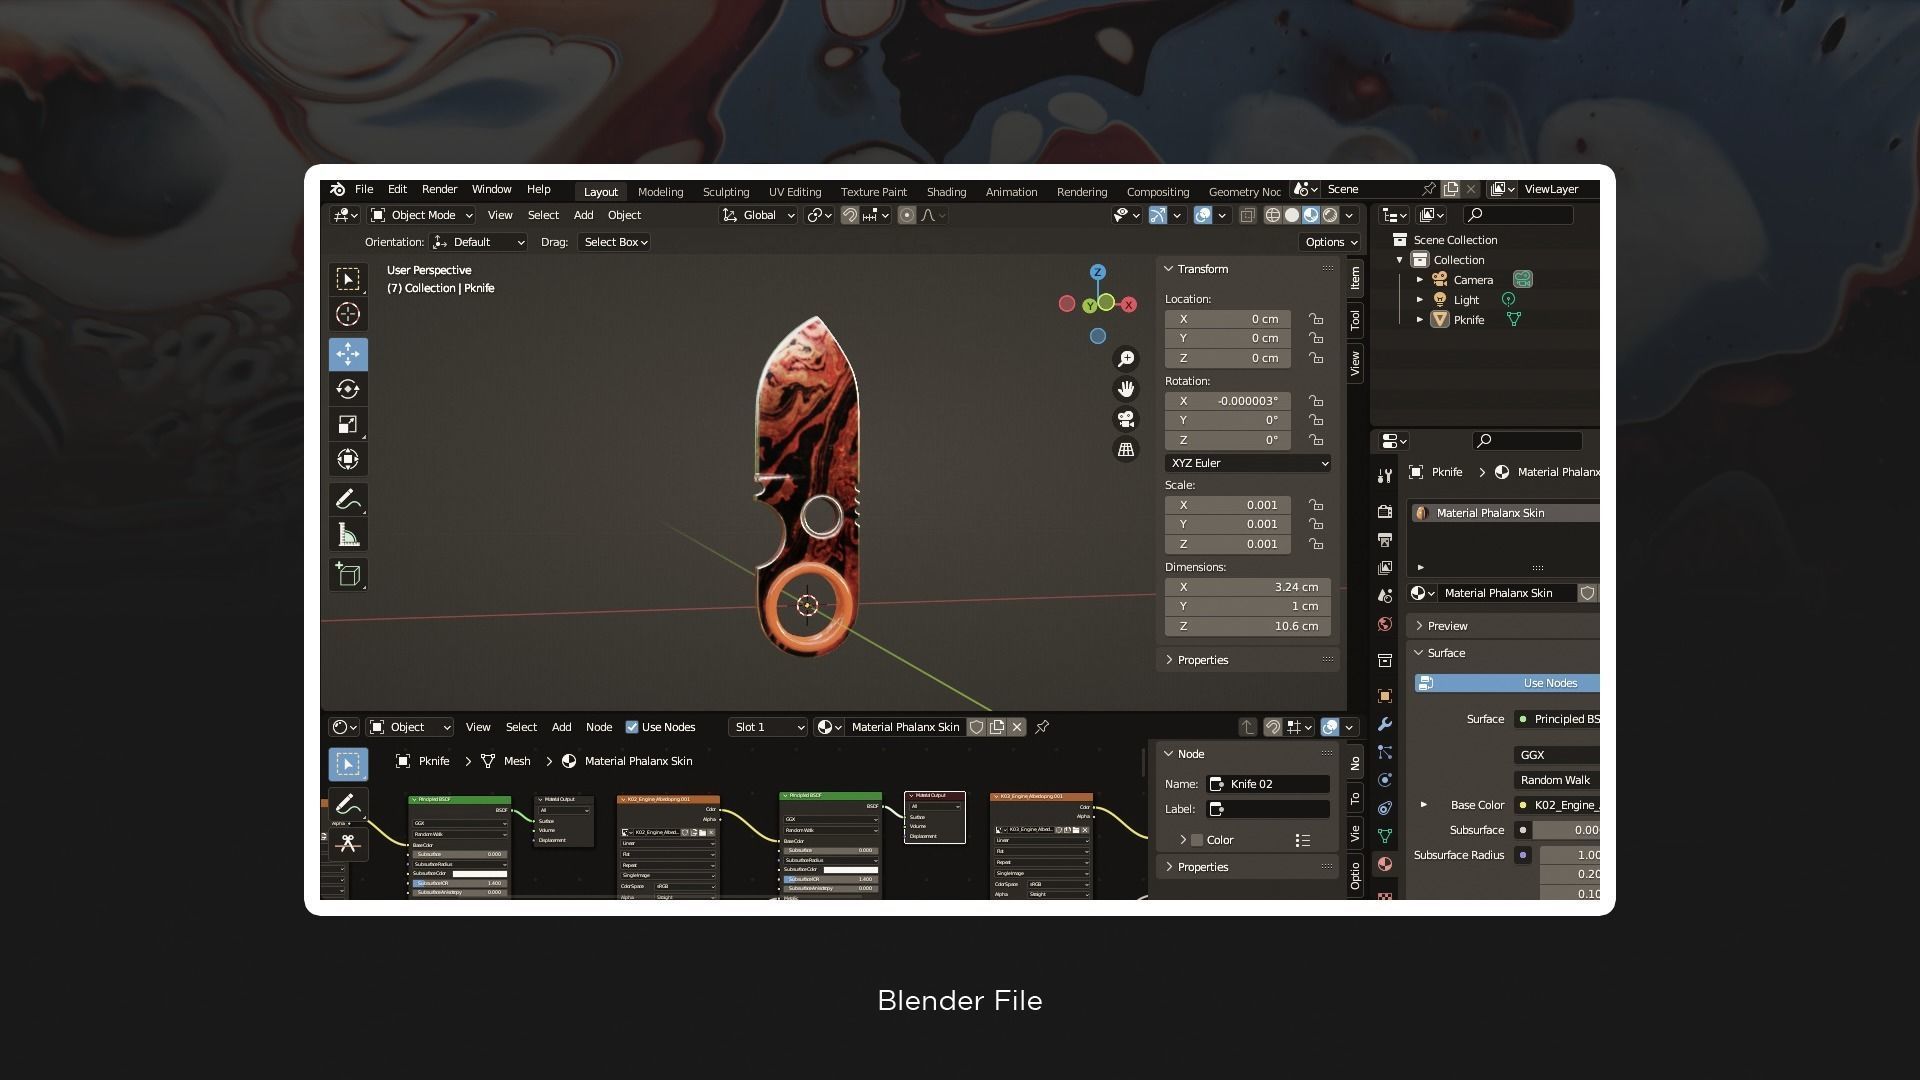Expand the Camera item in outliner
The image size is (1920, 1080).
[x=1420, y=280]
